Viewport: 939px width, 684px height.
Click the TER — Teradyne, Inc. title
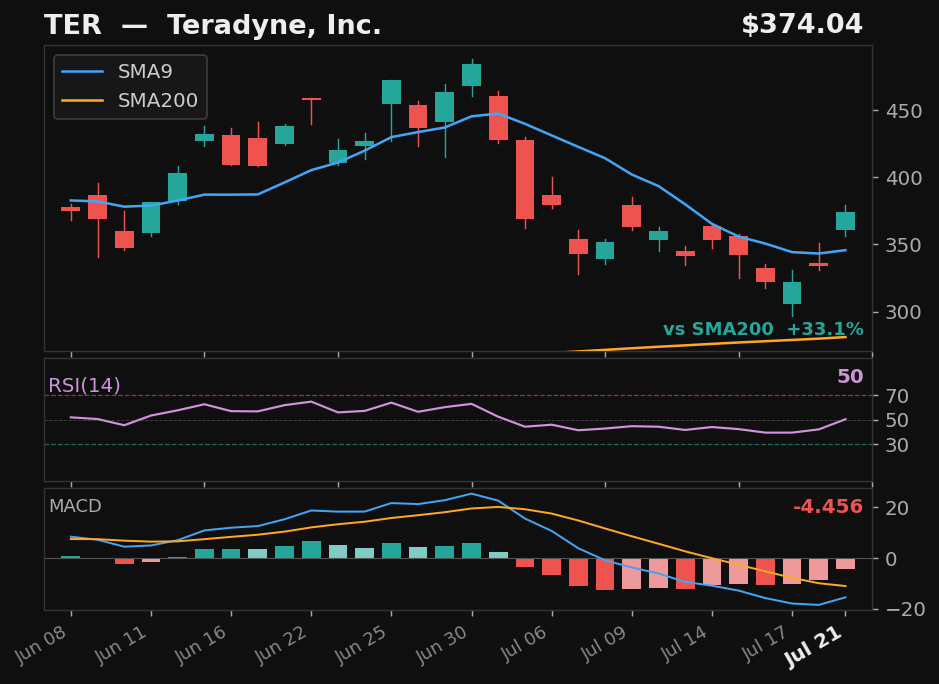[213, 25]
